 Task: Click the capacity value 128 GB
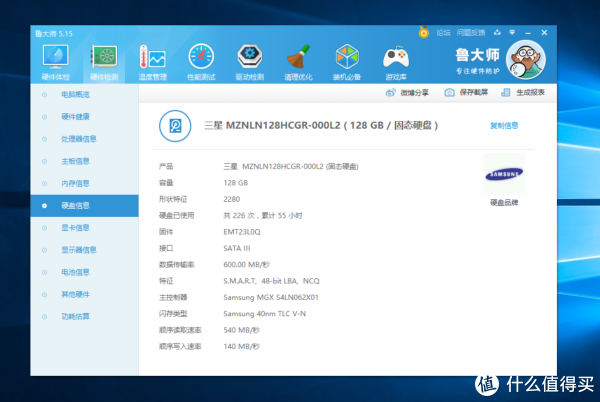click(x=236, y=183)
